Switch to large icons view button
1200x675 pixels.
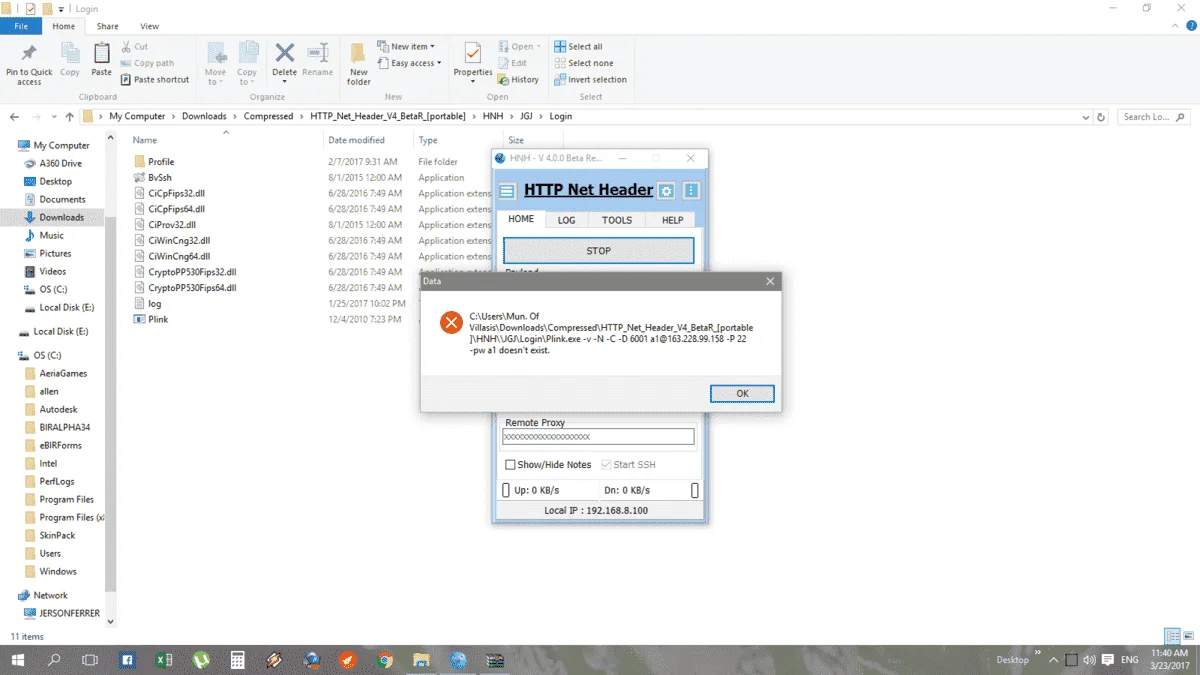click(1189, 636)
